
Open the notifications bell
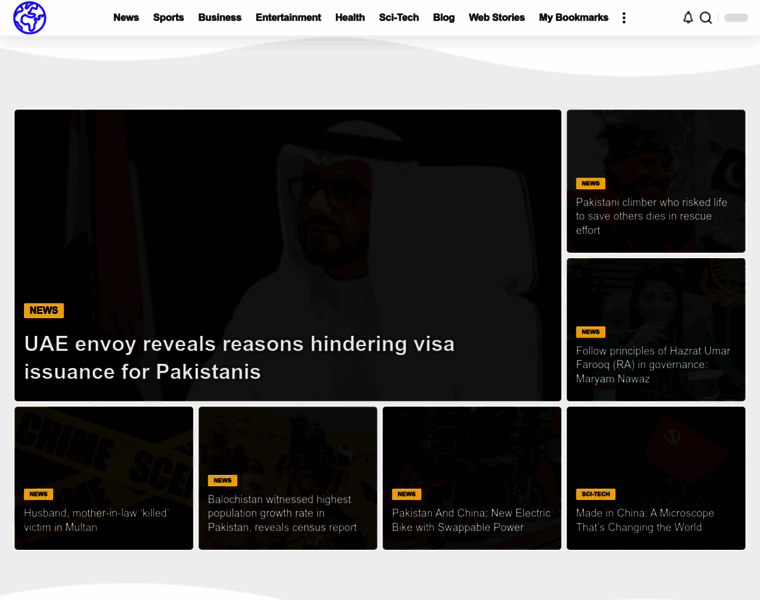(688, 18)
